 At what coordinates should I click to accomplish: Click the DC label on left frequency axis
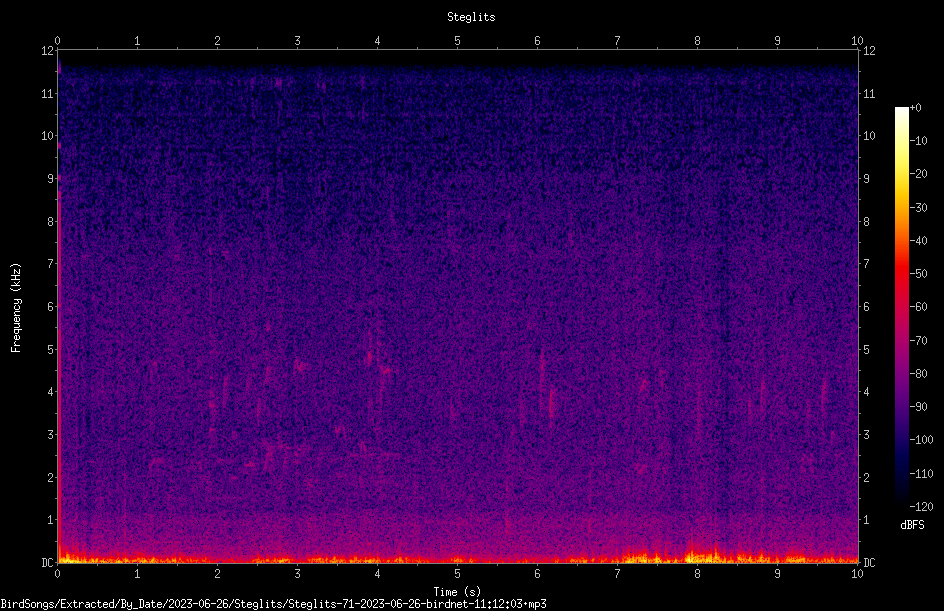tap(47, 562)
